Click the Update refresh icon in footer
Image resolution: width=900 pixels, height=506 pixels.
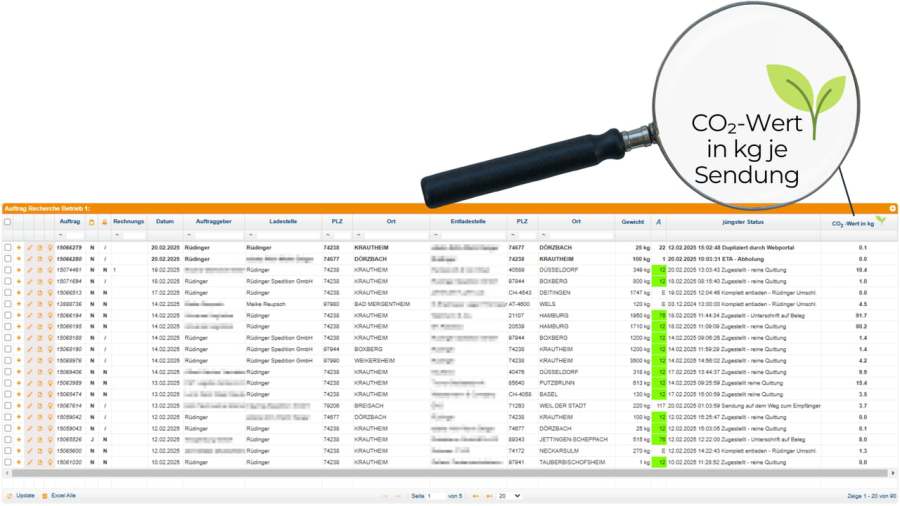pos(9,496)
